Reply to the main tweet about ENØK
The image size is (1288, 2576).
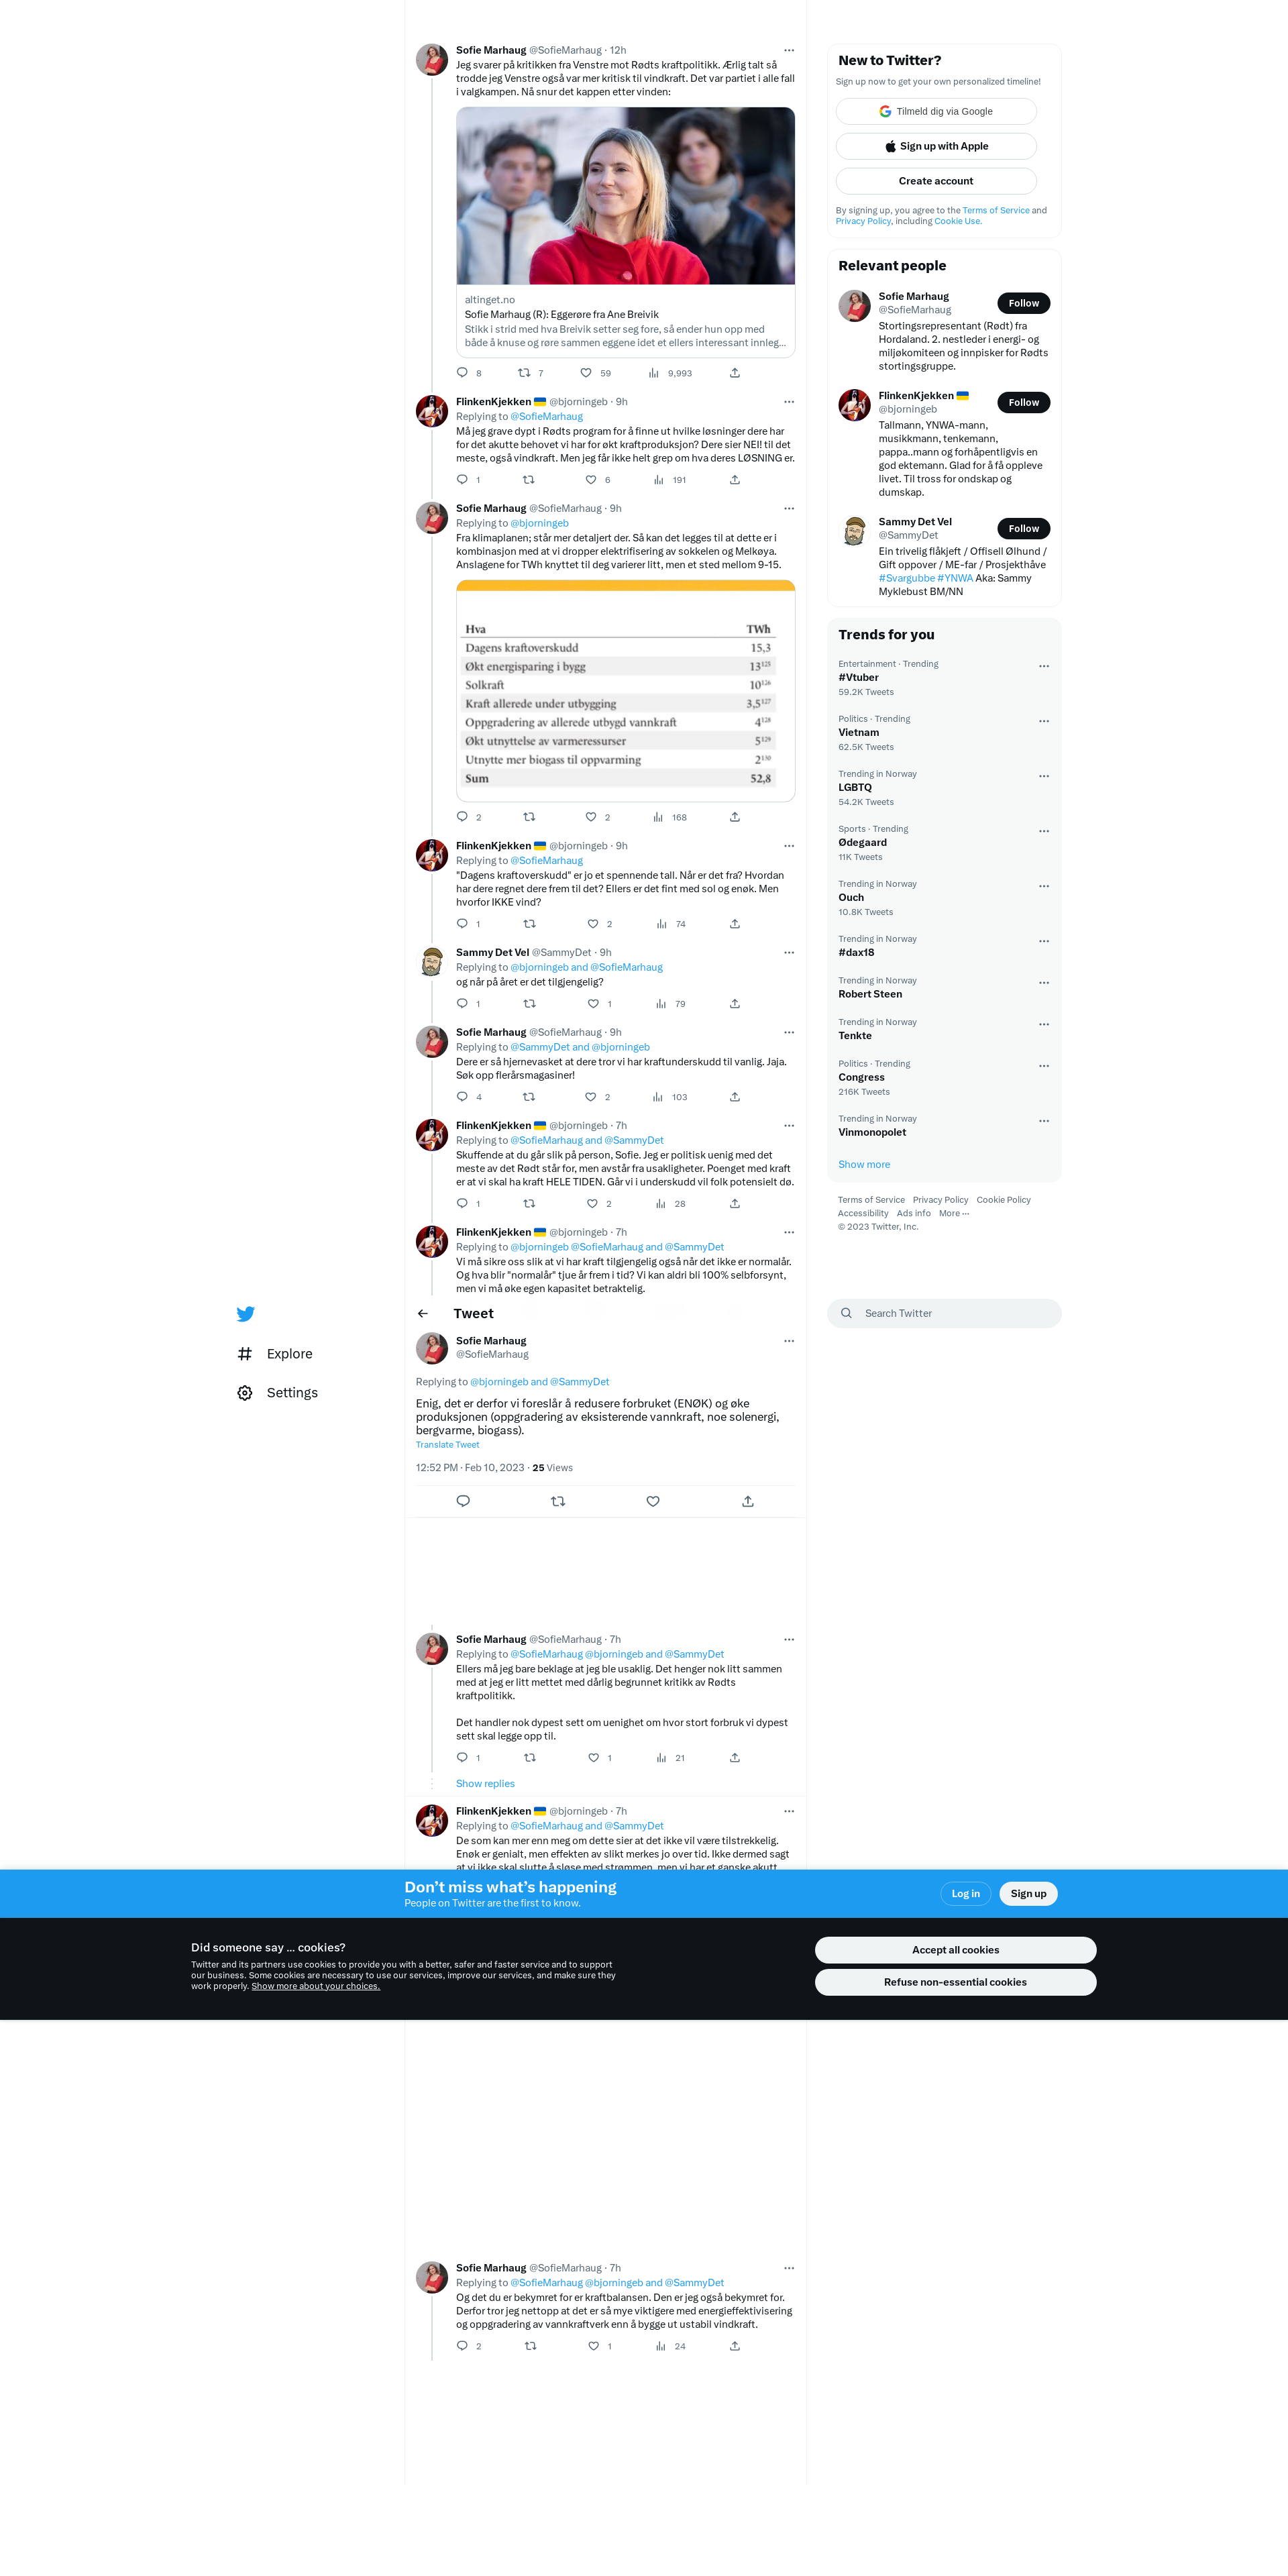(x=463, y=1500)
